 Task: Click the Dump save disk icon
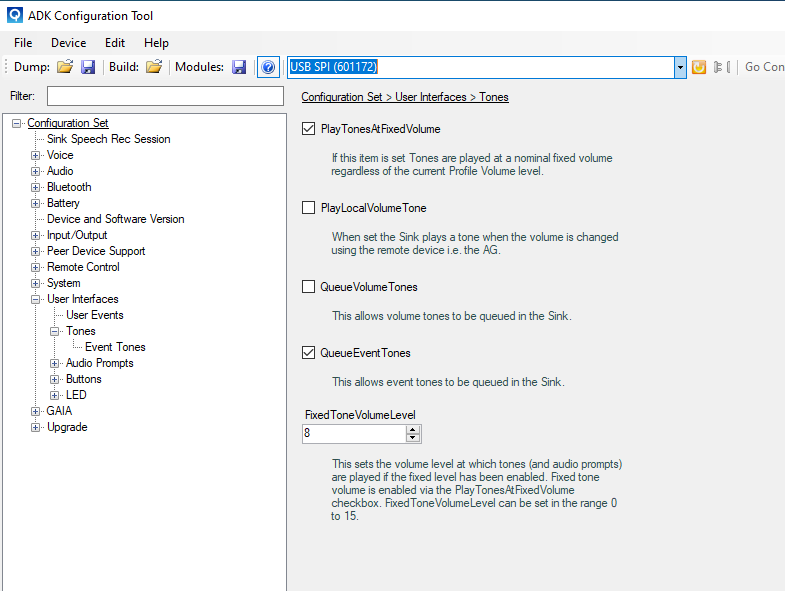[88, 67]
